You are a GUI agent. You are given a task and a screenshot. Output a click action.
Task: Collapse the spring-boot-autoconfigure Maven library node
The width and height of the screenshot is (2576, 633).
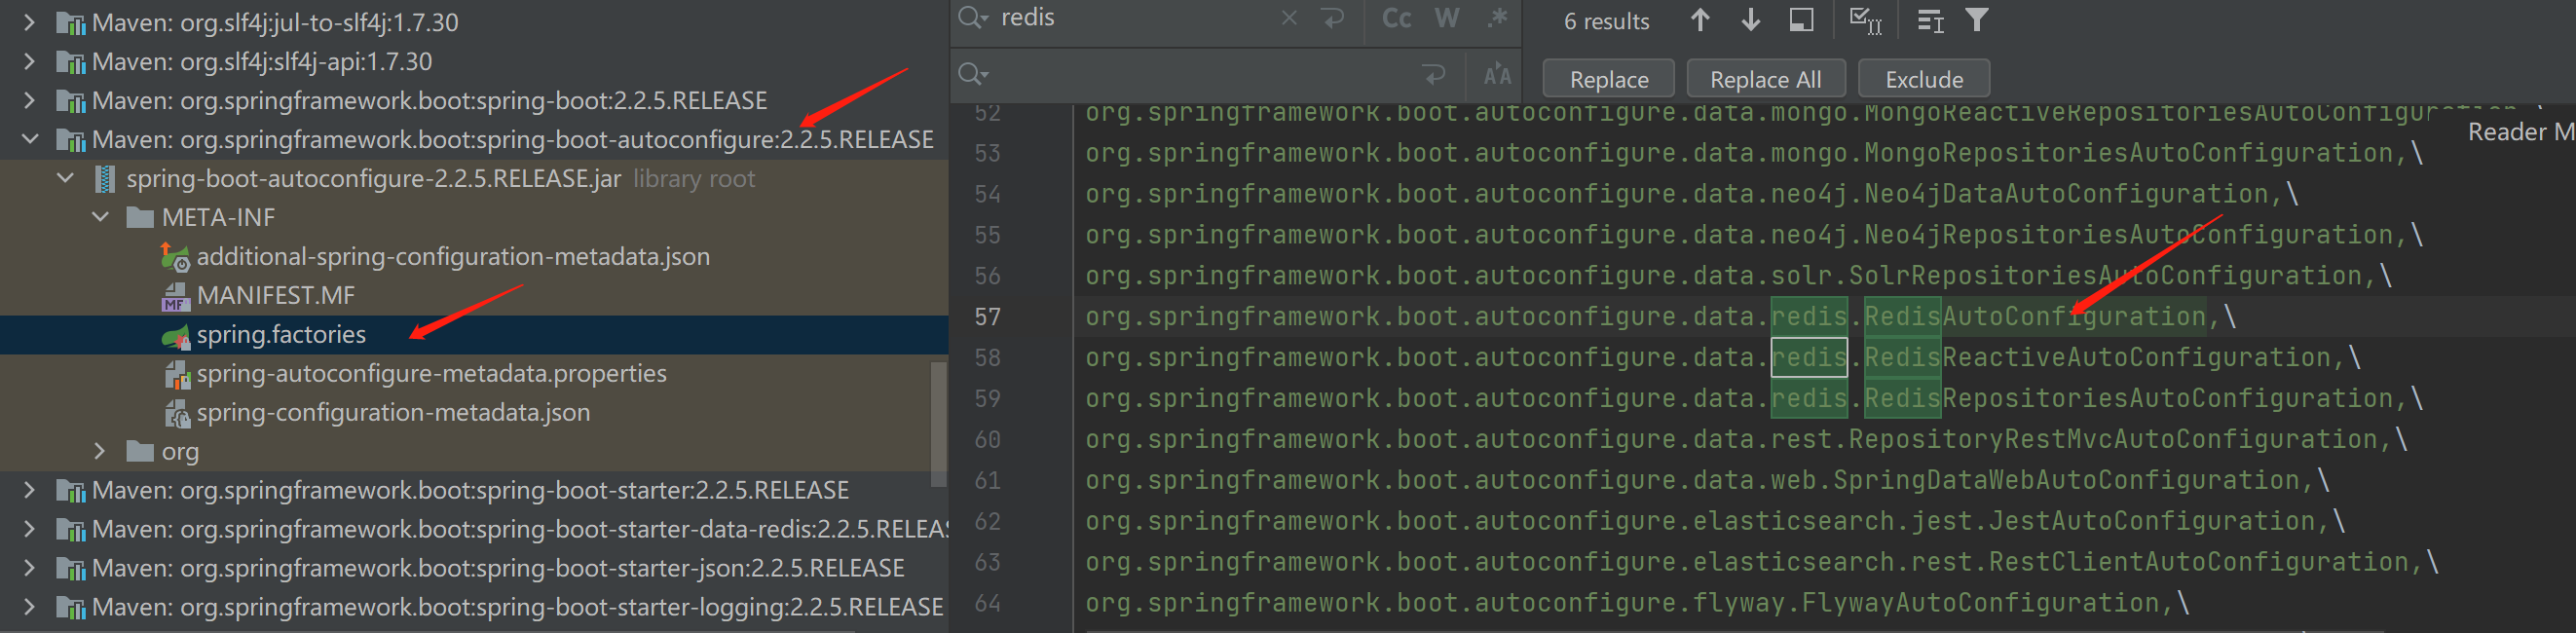click(30, 139)
